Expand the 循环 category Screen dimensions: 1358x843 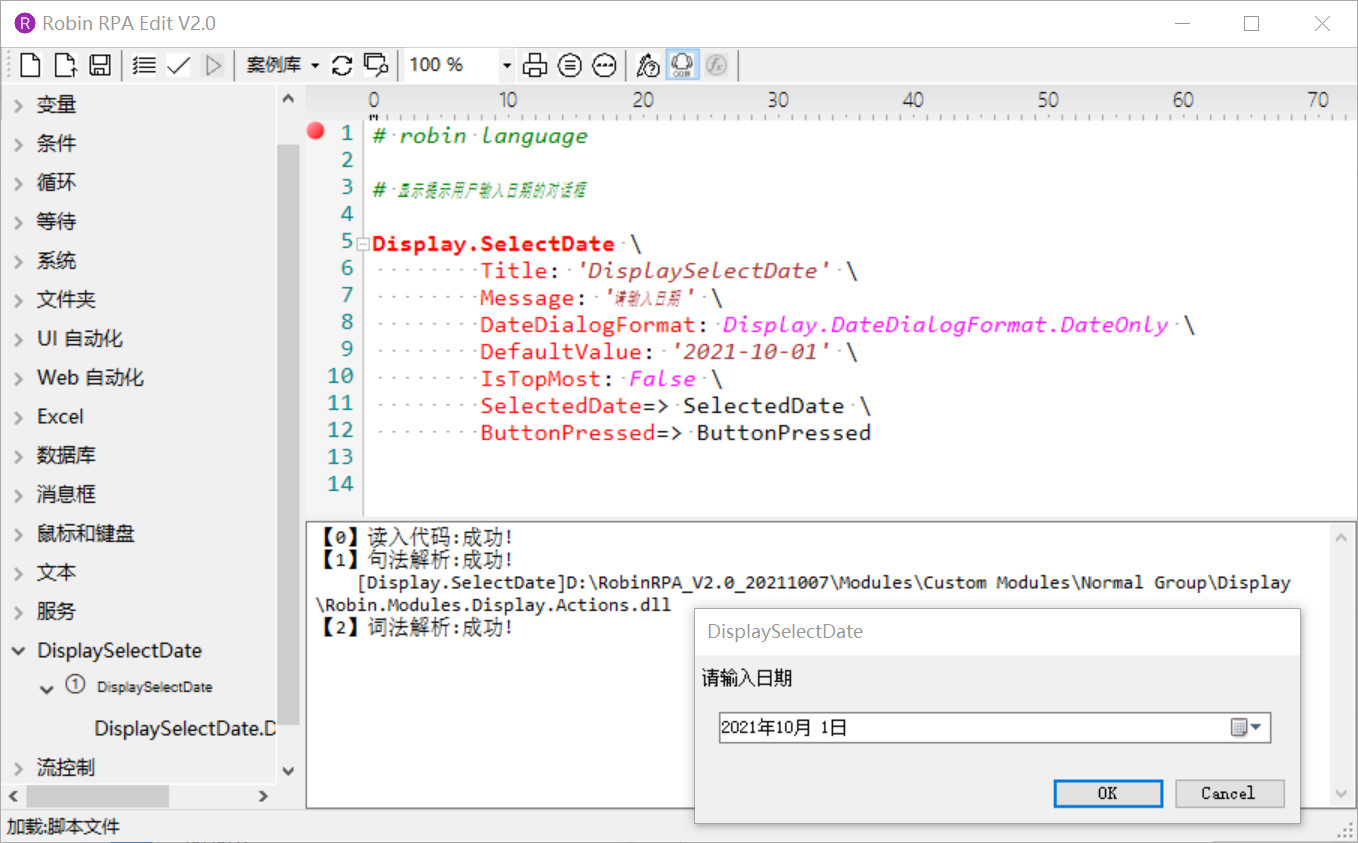18,183
